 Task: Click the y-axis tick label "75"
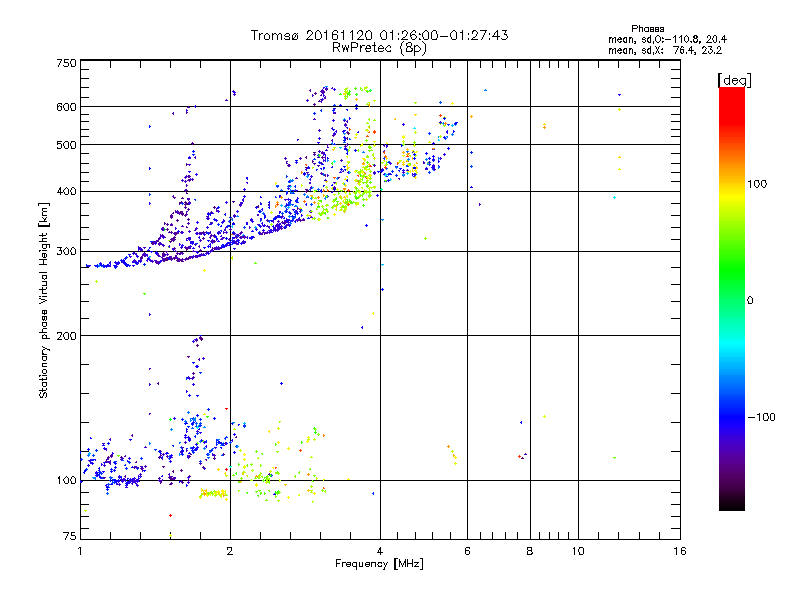(x=70, y=536)
